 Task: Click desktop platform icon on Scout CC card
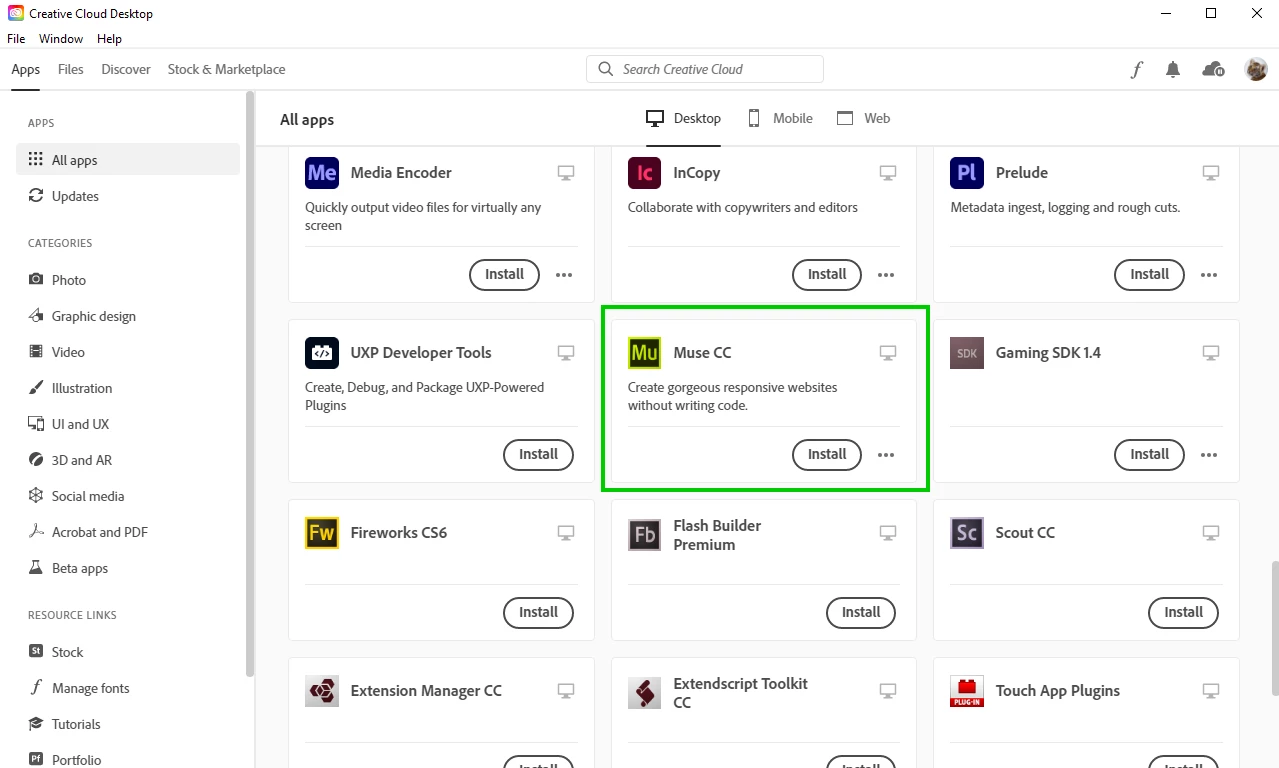(x=1211, y=533)
